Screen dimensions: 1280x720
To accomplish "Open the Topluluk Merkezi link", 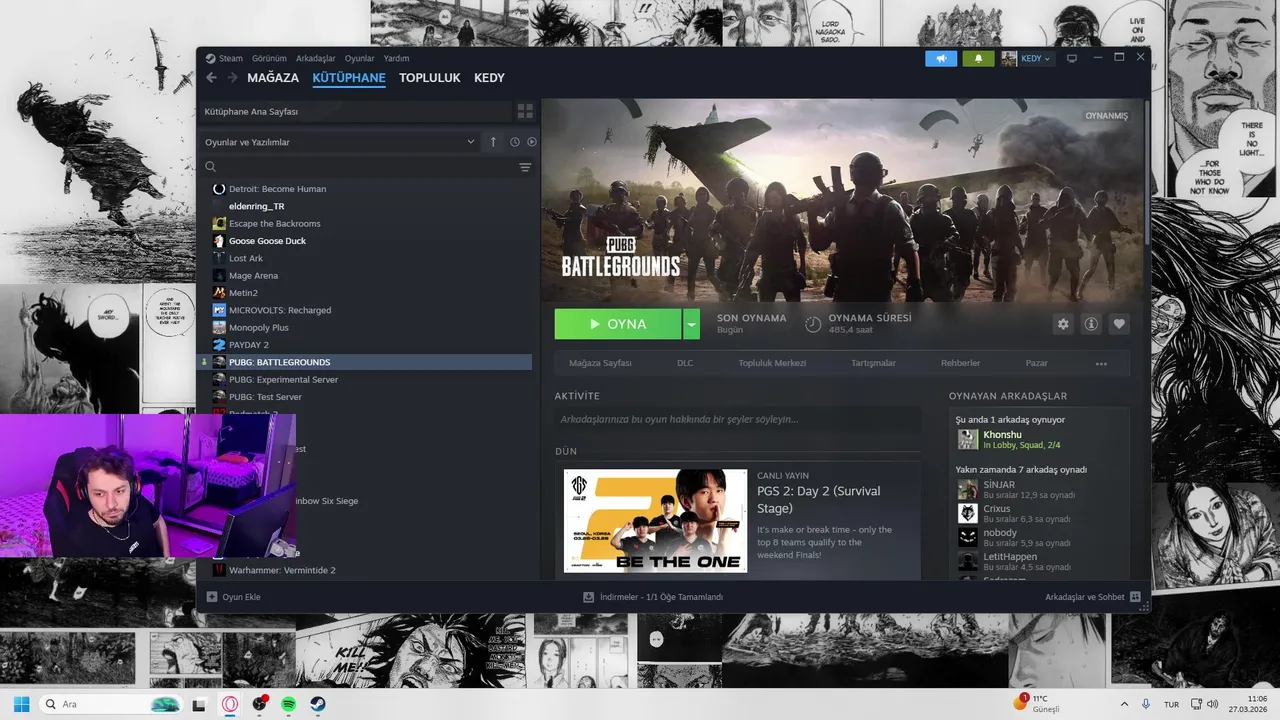I will (x=772, y=363).
